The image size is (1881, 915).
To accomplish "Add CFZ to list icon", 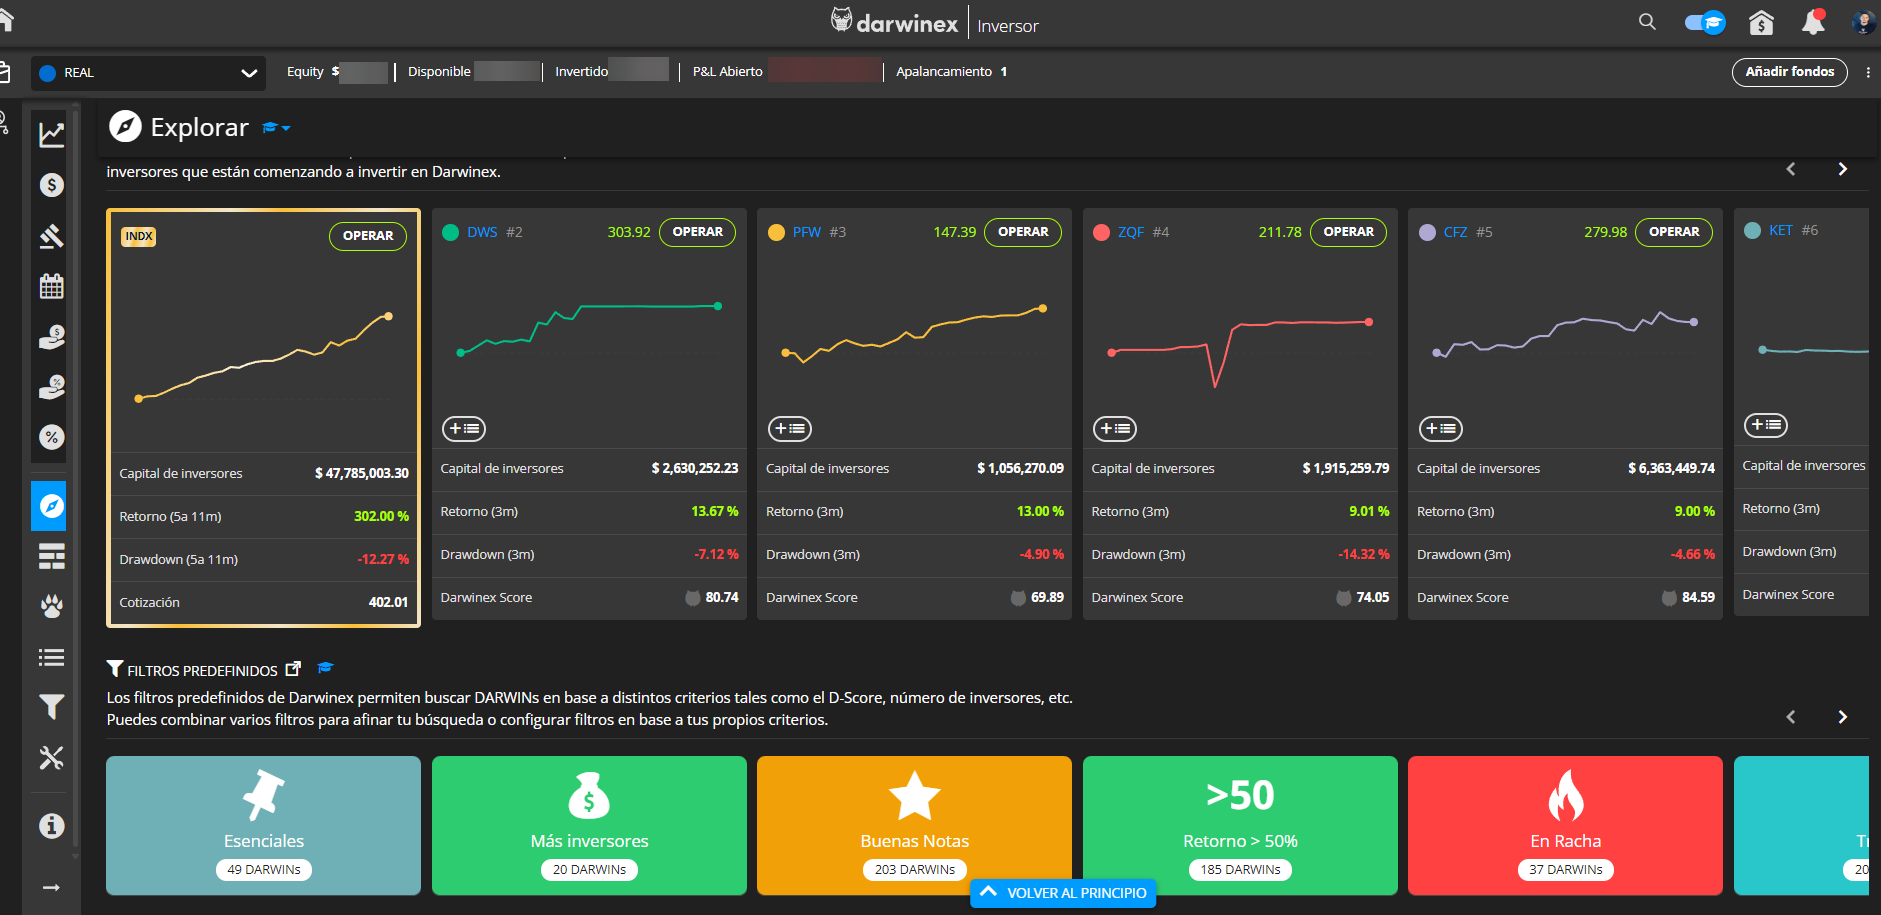I will [x=1441, y=429].
